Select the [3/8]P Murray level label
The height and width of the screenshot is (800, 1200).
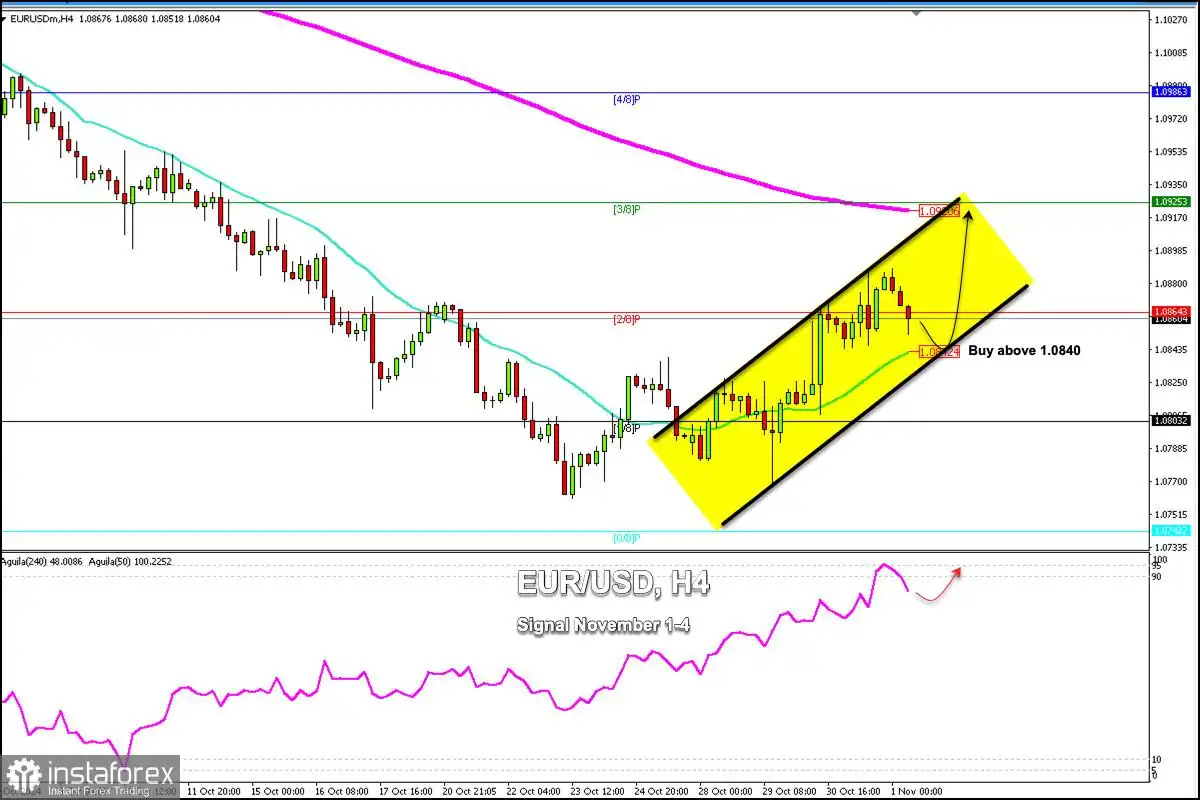click(x=626, y=209)
